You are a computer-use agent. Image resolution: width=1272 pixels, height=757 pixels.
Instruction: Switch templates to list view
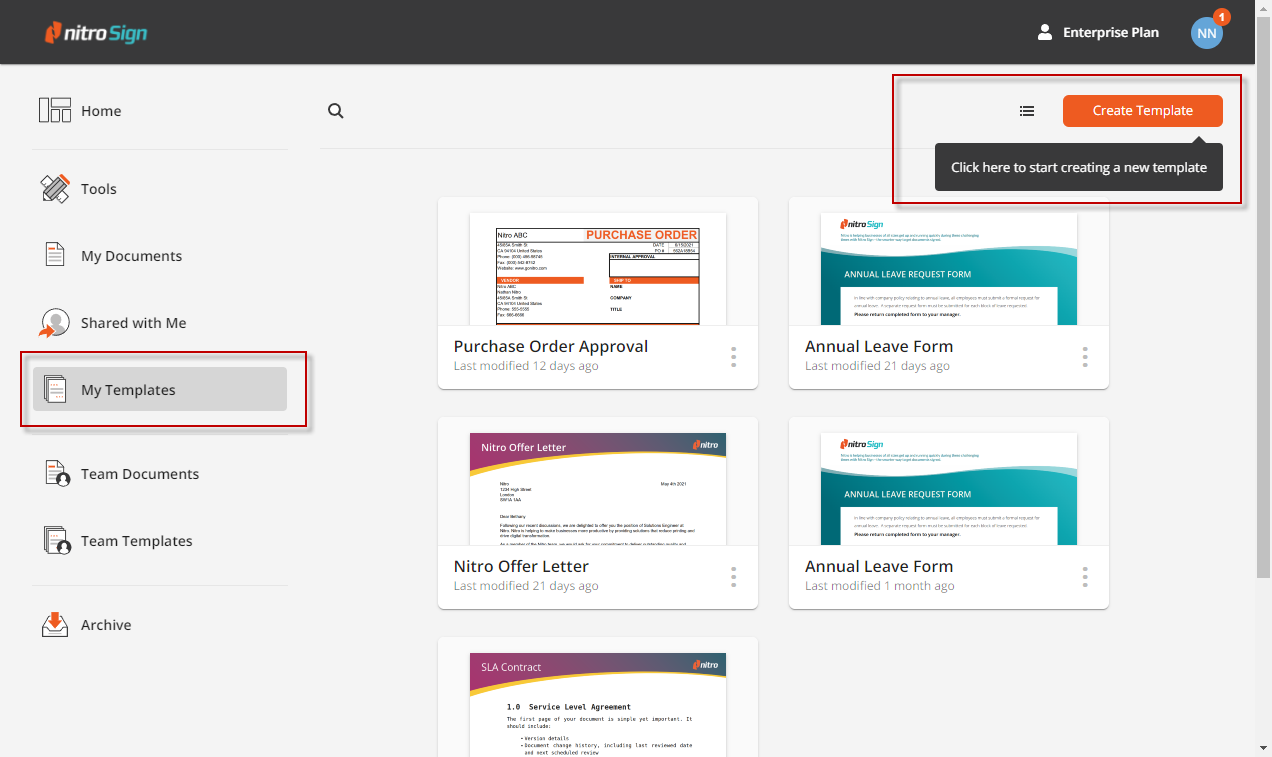(x=1027, y=111)
